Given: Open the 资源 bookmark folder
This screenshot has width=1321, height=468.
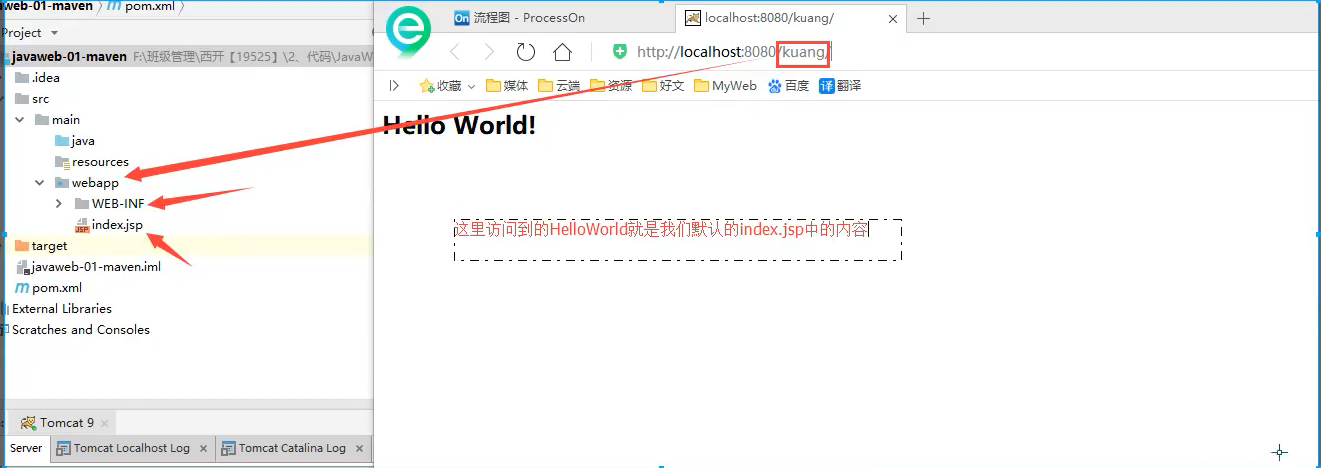Looking at the screenshot, I should (x=611, y=86).
